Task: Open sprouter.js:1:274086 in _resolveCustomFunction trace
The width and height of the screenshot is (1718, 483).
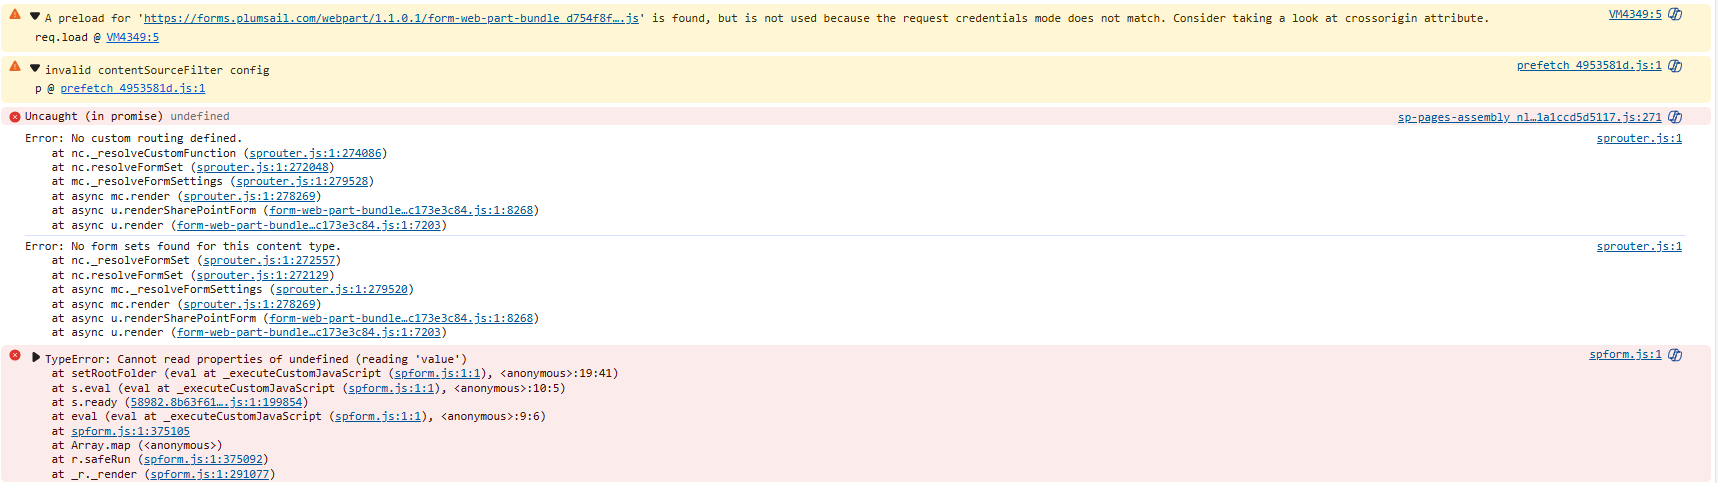Action: point(315,153)
